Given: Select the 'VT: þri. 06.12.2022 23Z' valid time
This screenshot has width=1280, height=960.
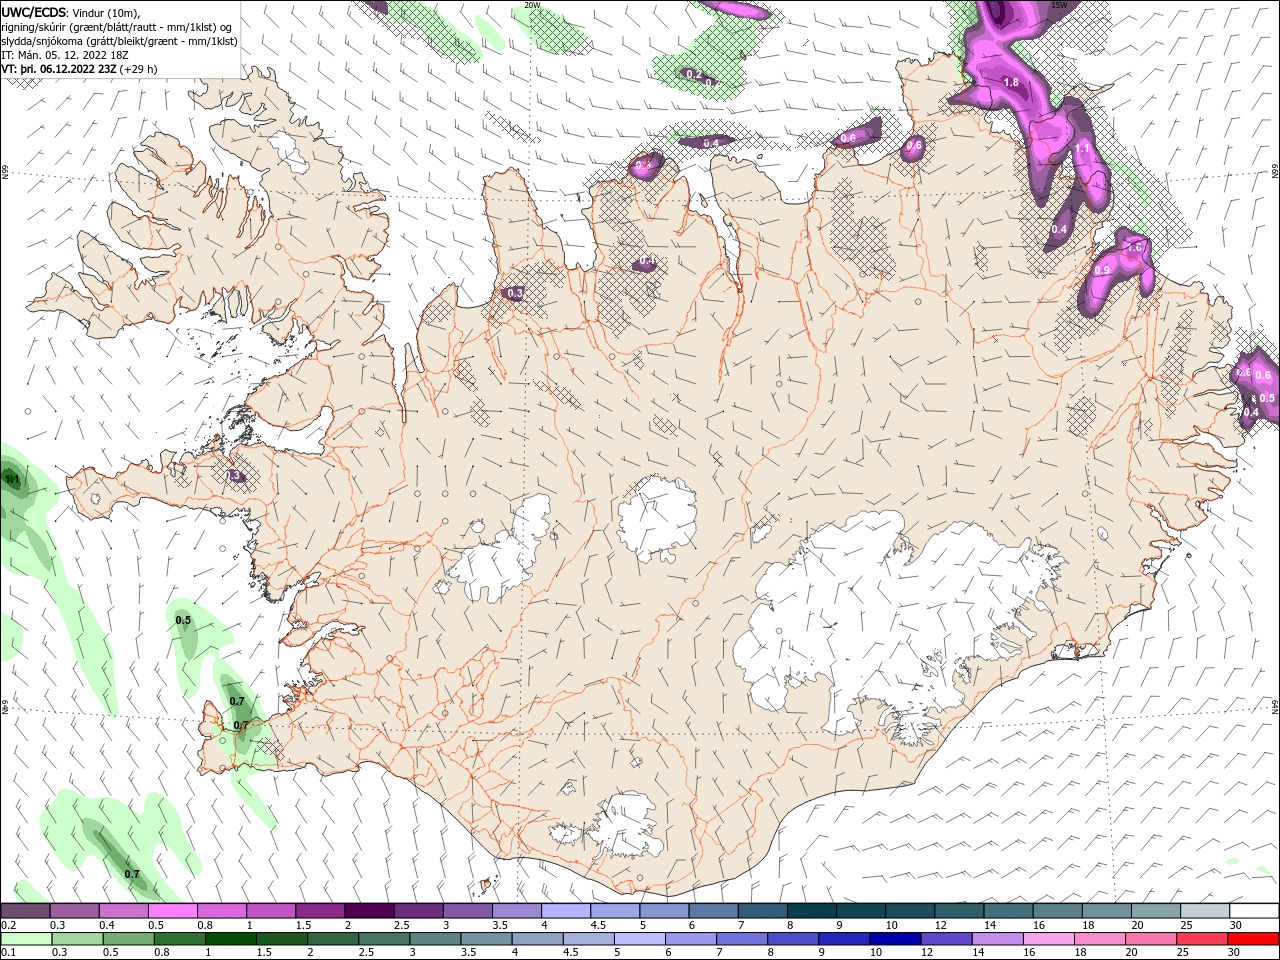Looking at the screenshot, I should pos(59,69).
